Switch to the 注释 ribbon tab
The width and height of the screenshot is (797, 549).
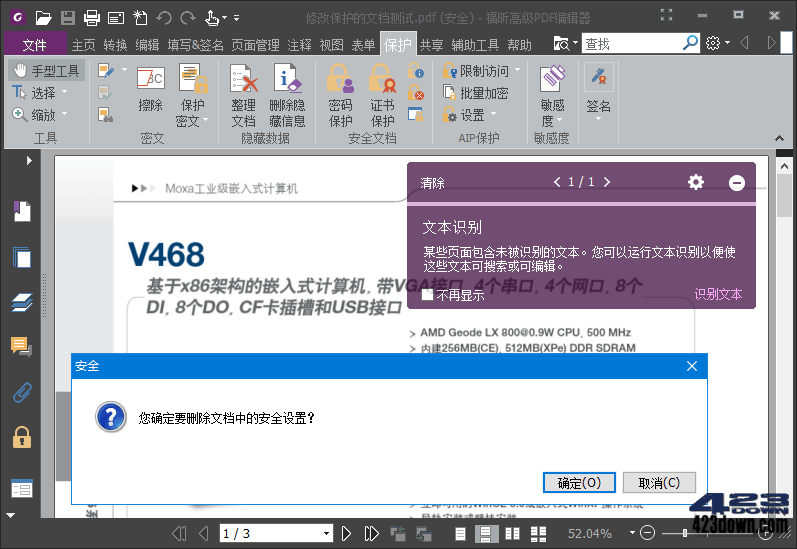click(x=299, y=45)
